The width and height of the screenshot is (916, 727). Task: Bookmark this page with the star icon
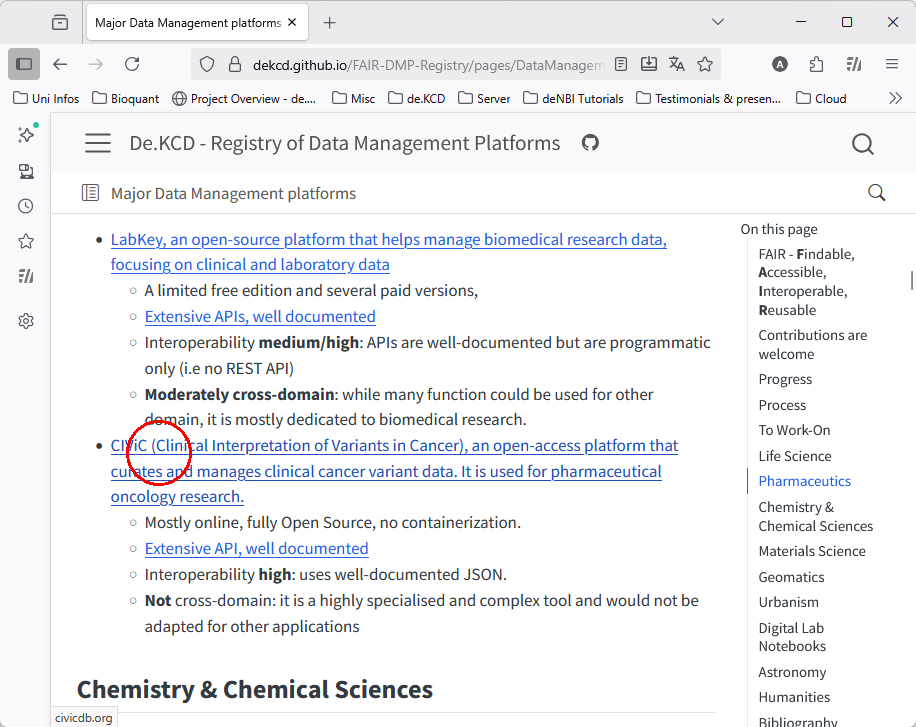click(705, 64)
